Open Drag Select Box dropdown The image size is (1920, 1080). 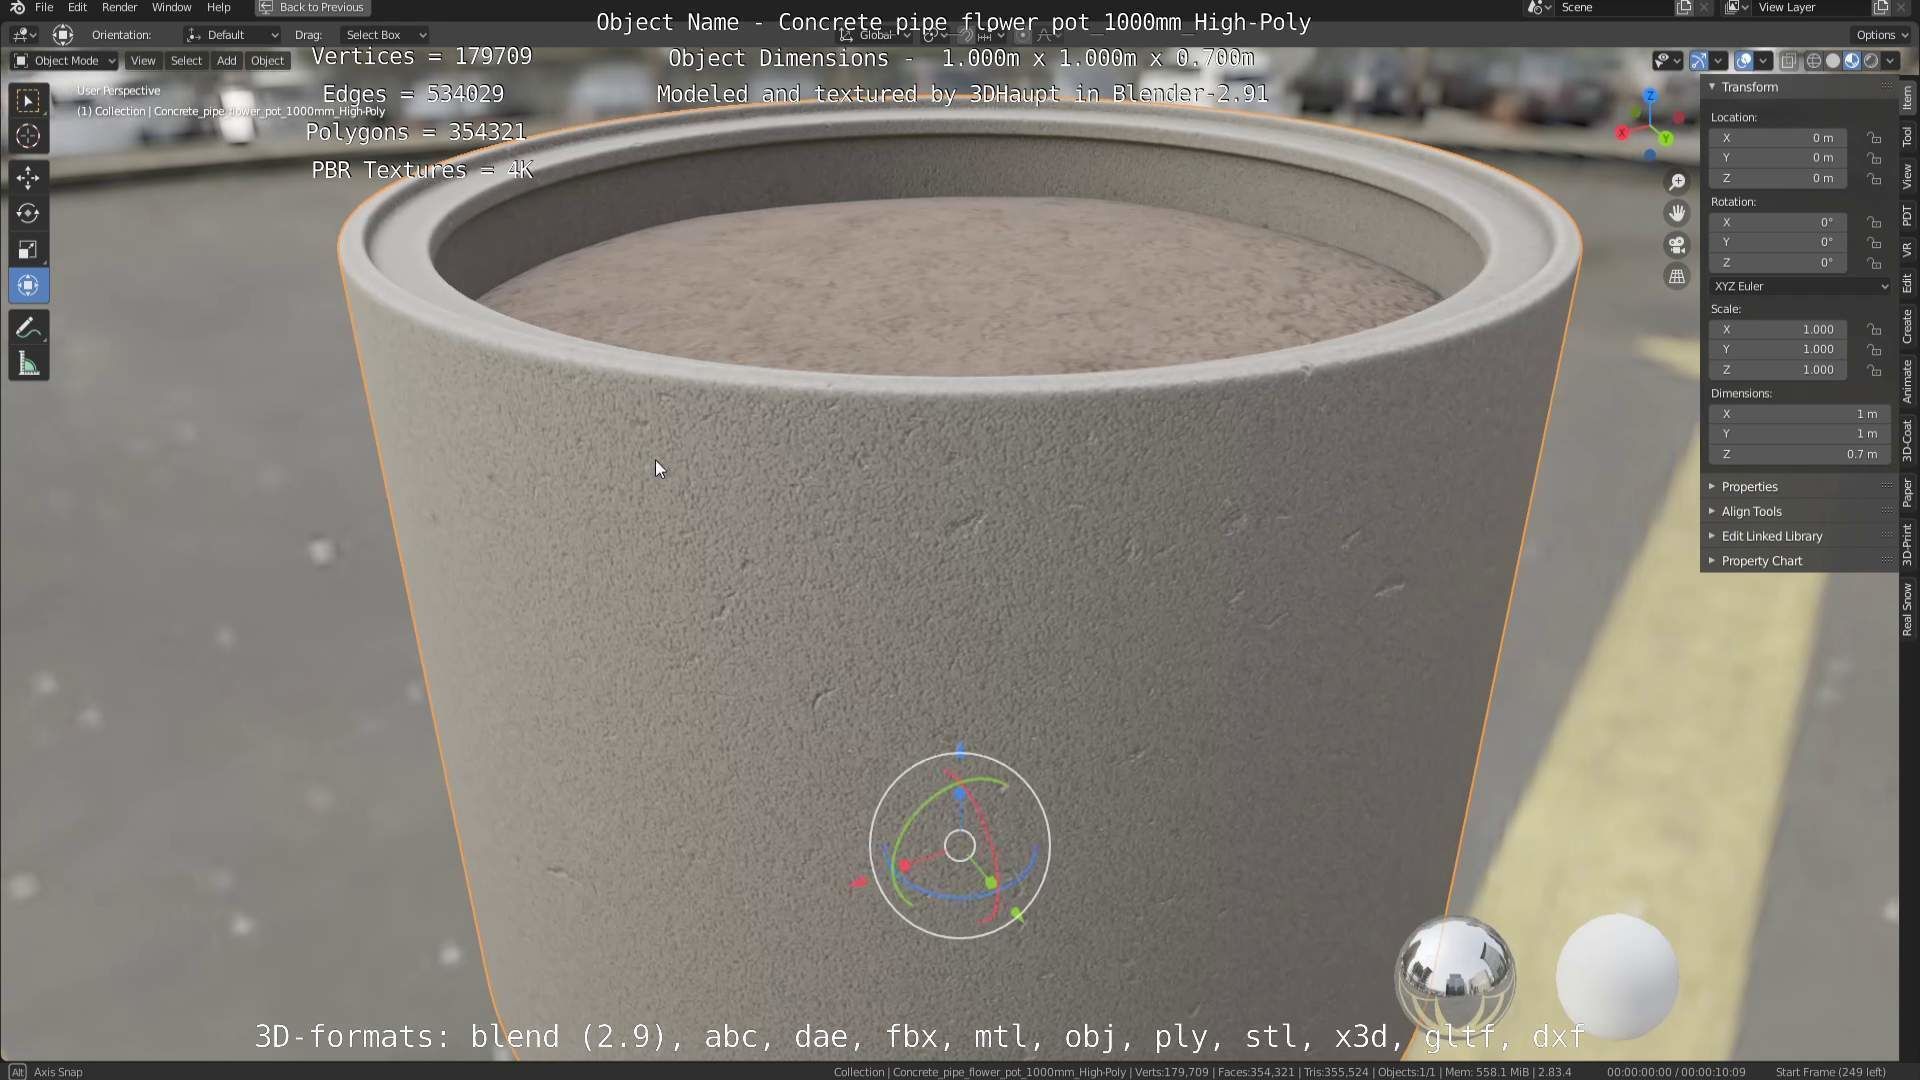click(385, 35)
